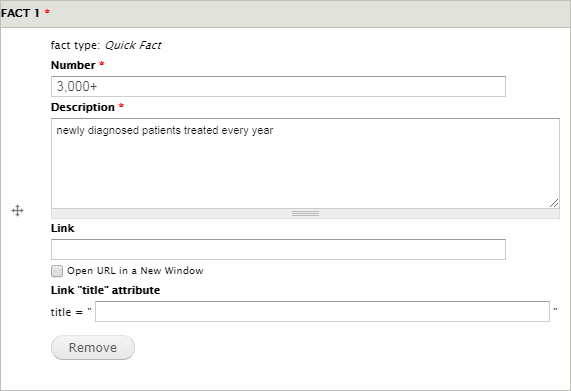This screenshot has width=571, height=391.
Task: Click the Quick Fact type text
Action: coord(133,46)
